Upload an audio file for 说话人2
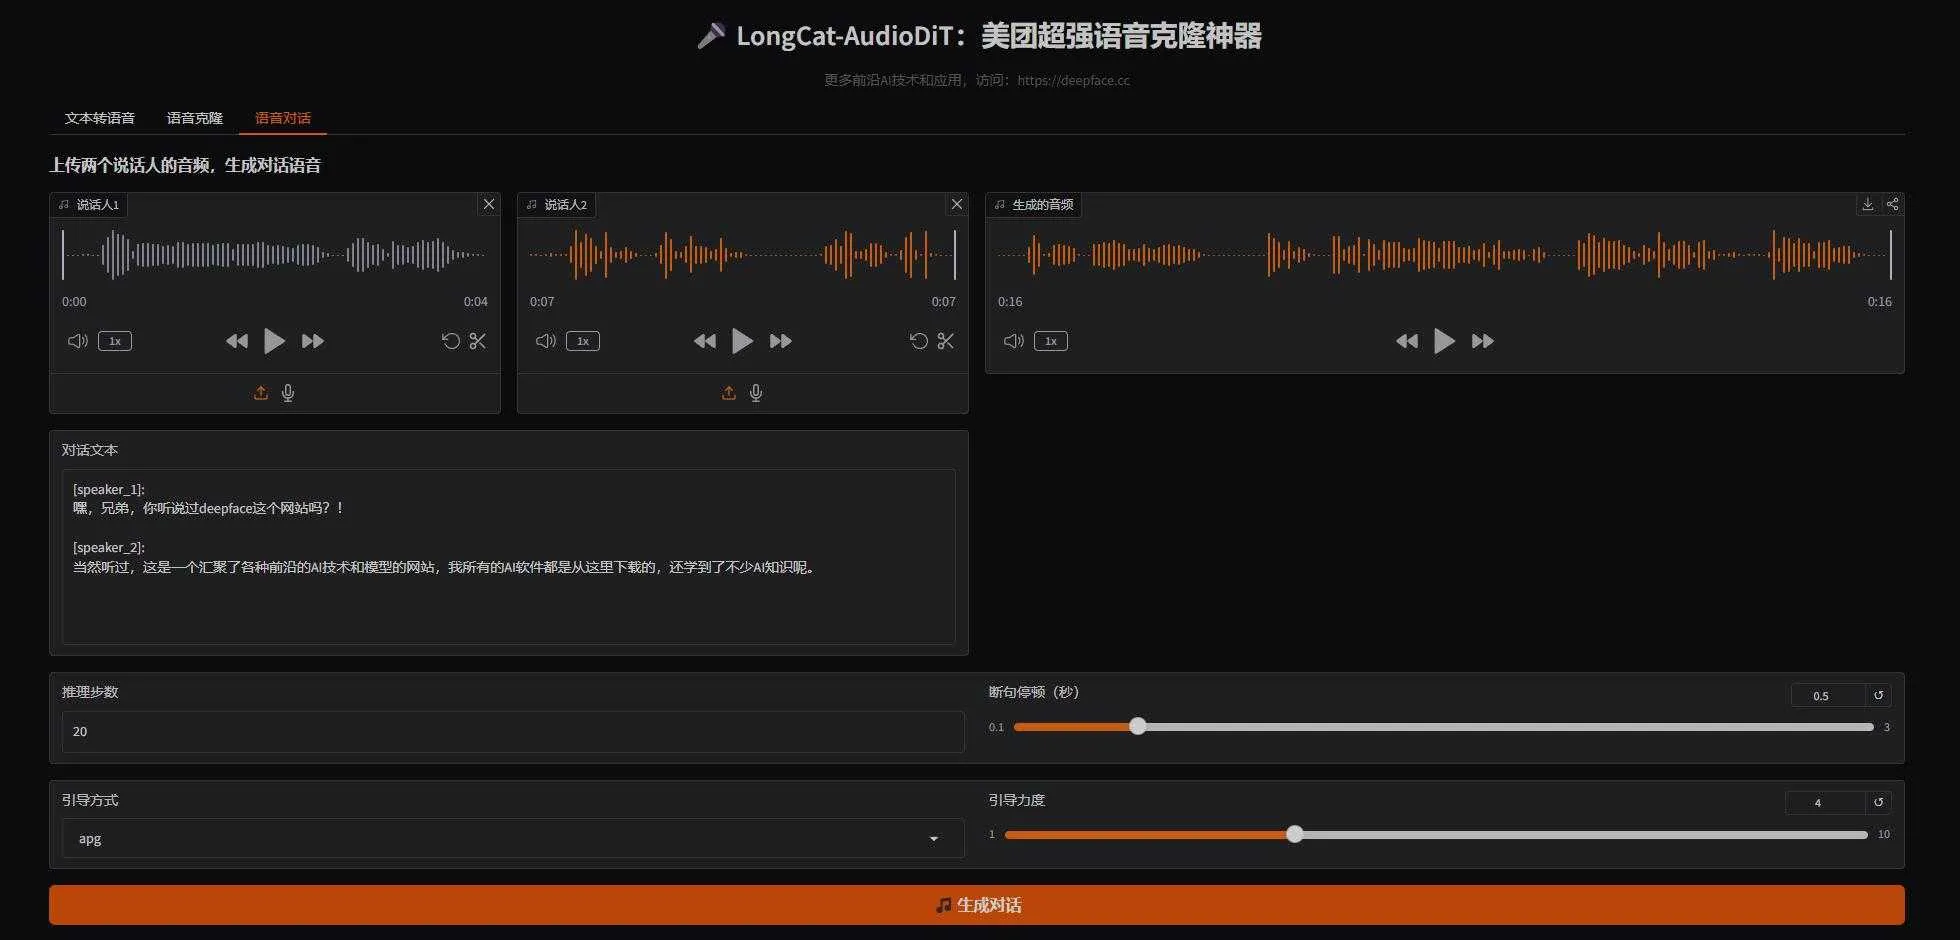Screen dimensions: 1960x940 point(729,392)
